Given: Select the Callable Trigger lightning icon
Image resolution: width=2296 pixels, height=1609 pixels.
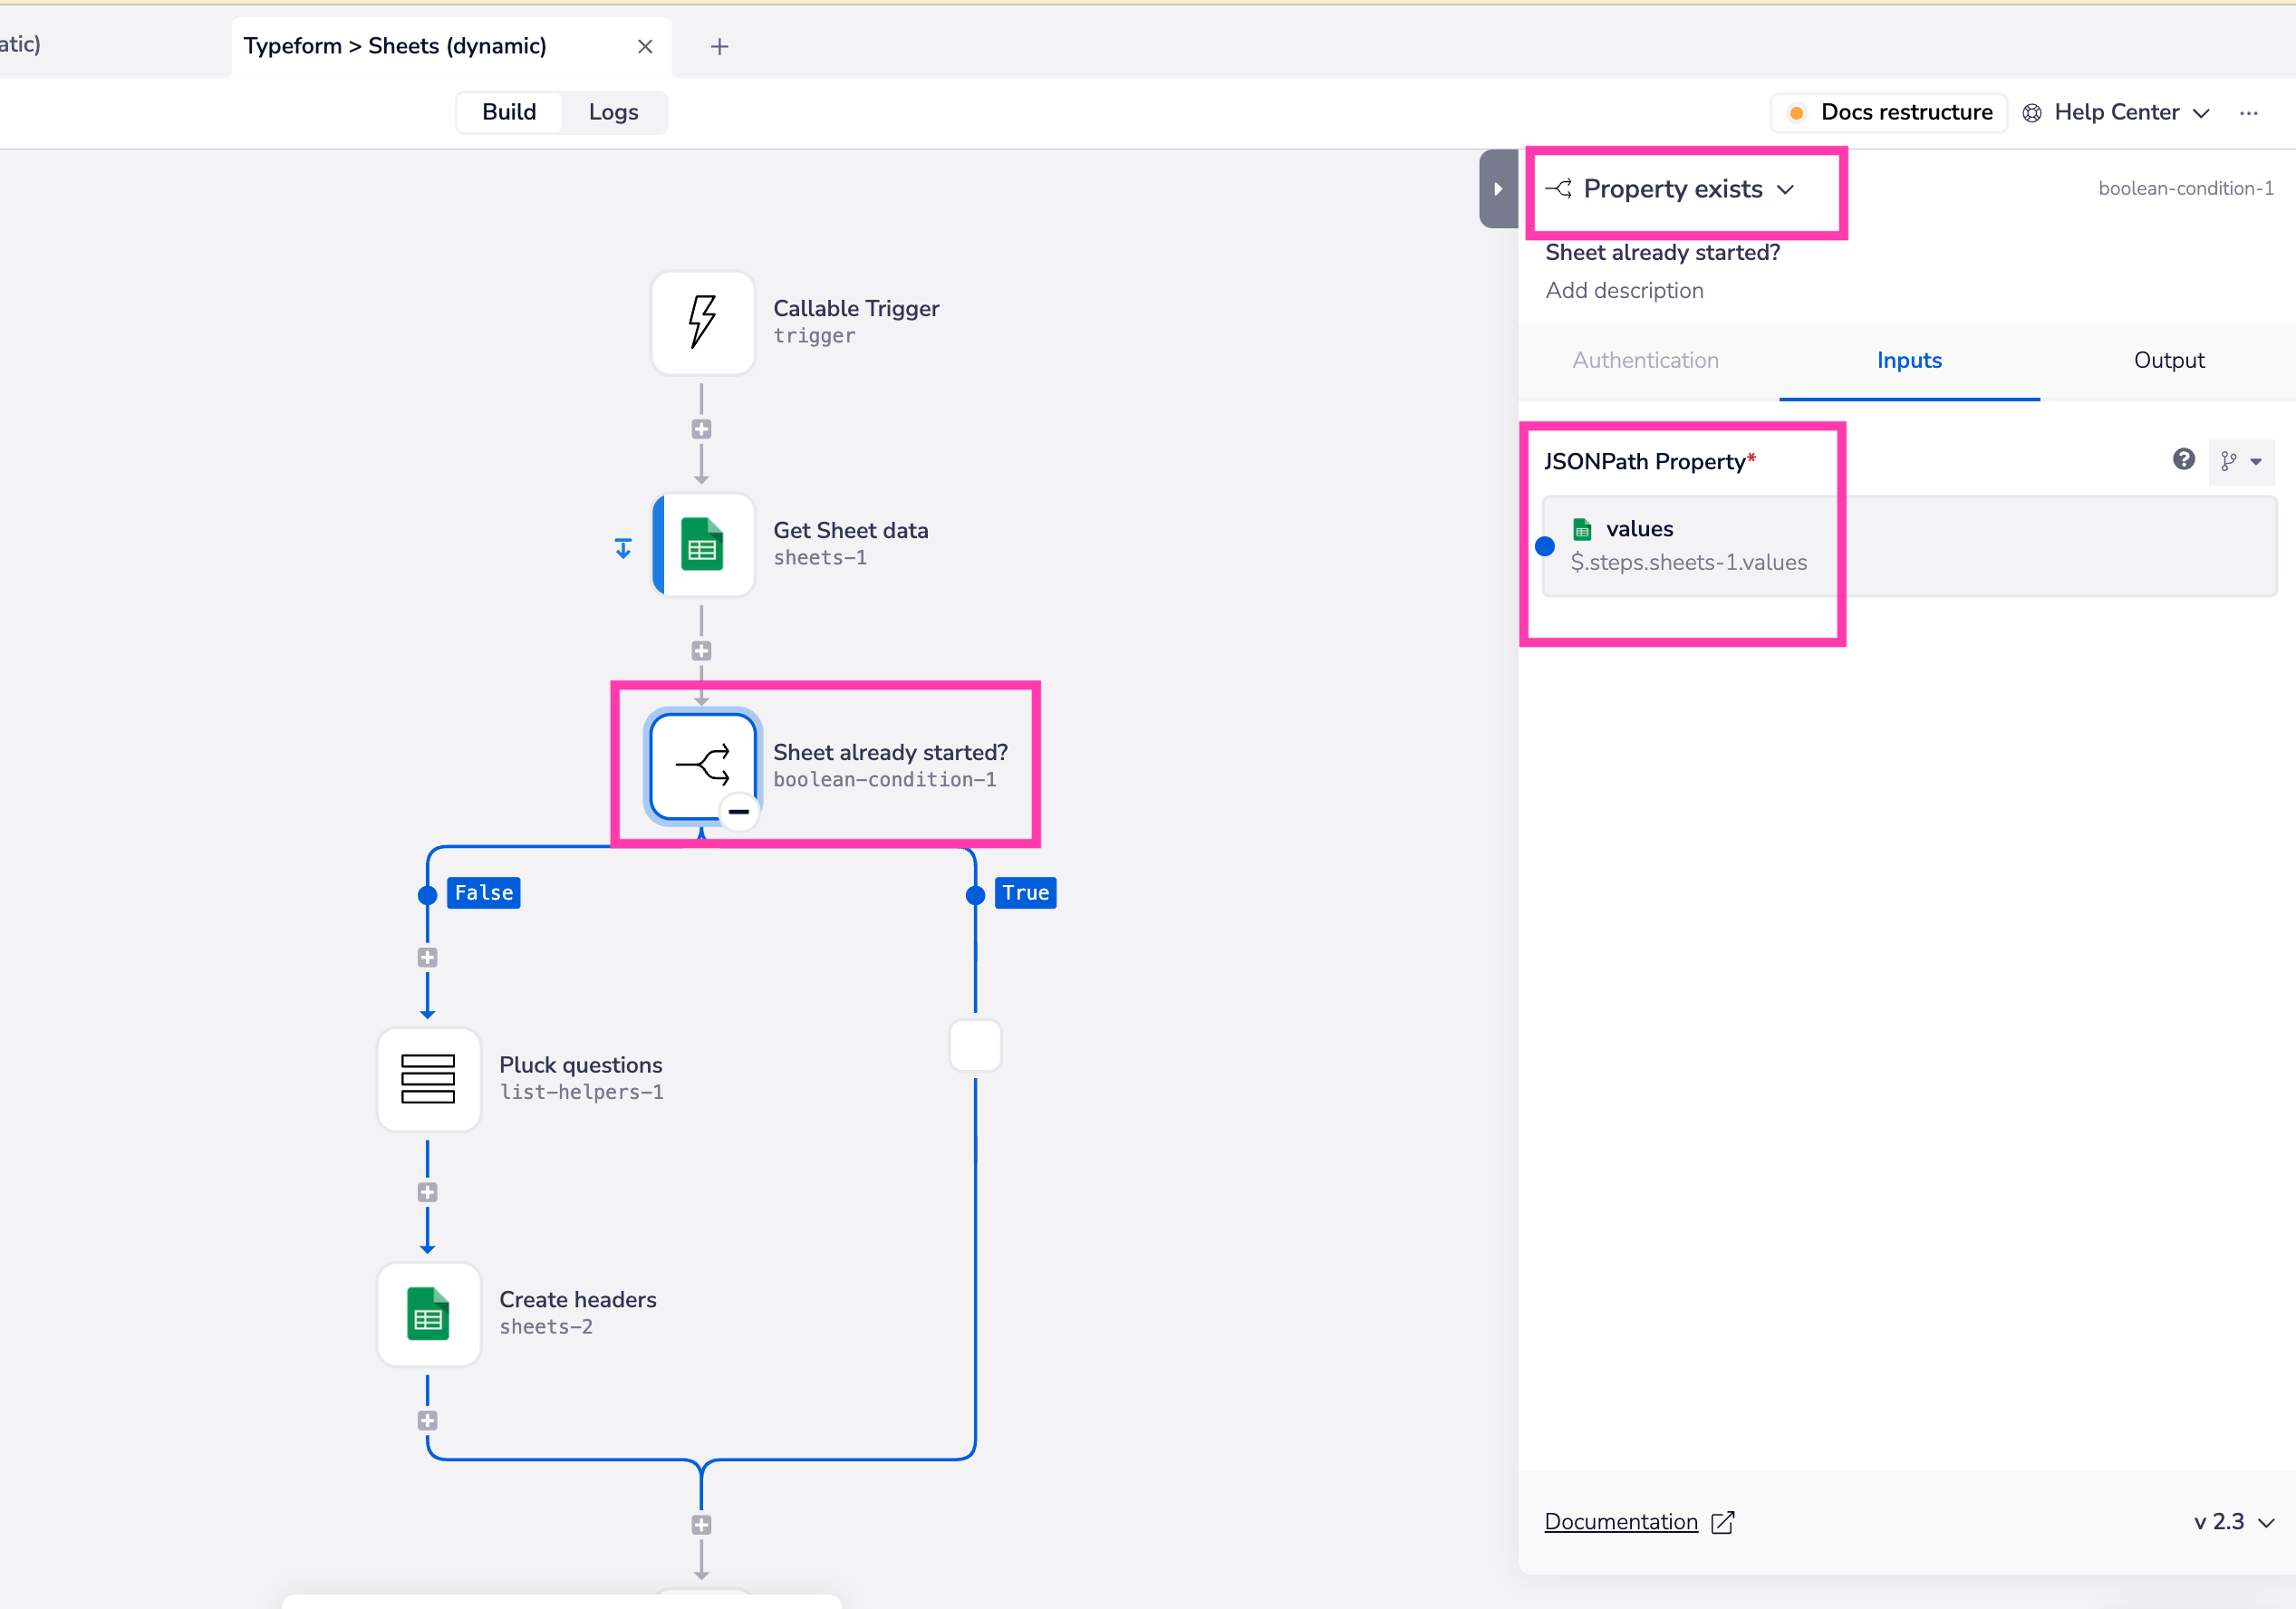Looking at the screenshot, I should coord(701,322).
